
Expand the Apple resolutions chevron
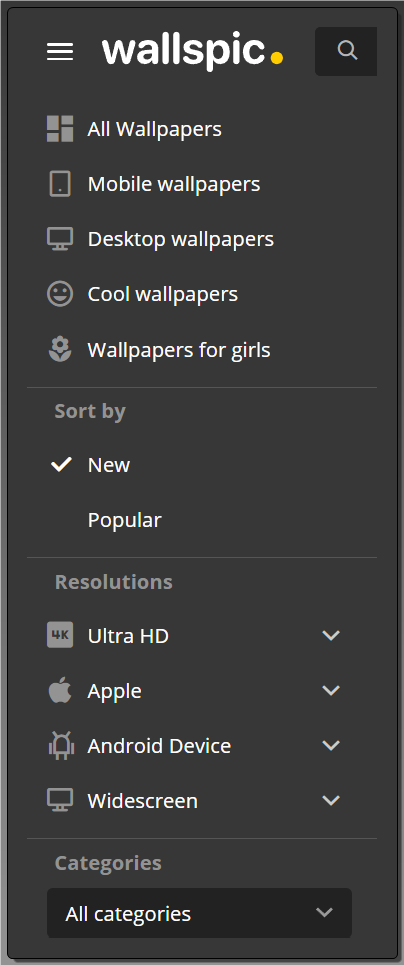click(x=331, y=691)
